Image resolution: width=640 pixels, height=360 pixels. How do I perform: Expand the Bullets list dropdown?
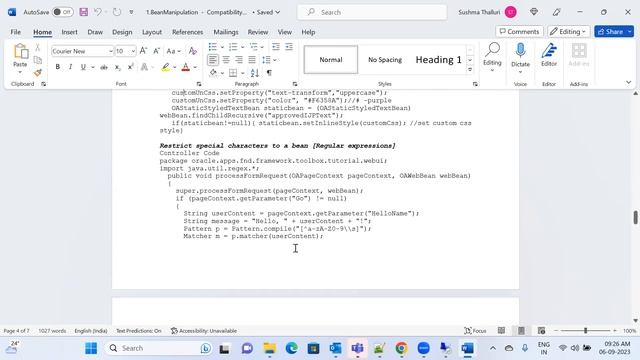click(222, 47)
